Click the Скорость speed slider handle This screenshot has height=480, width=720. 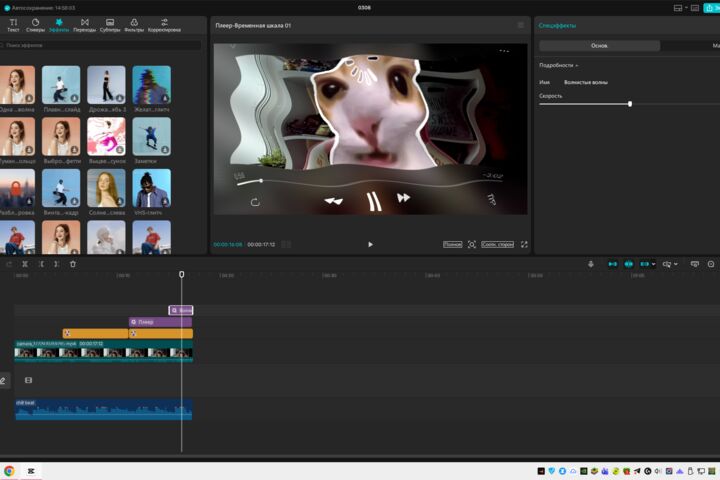point(630,104)
